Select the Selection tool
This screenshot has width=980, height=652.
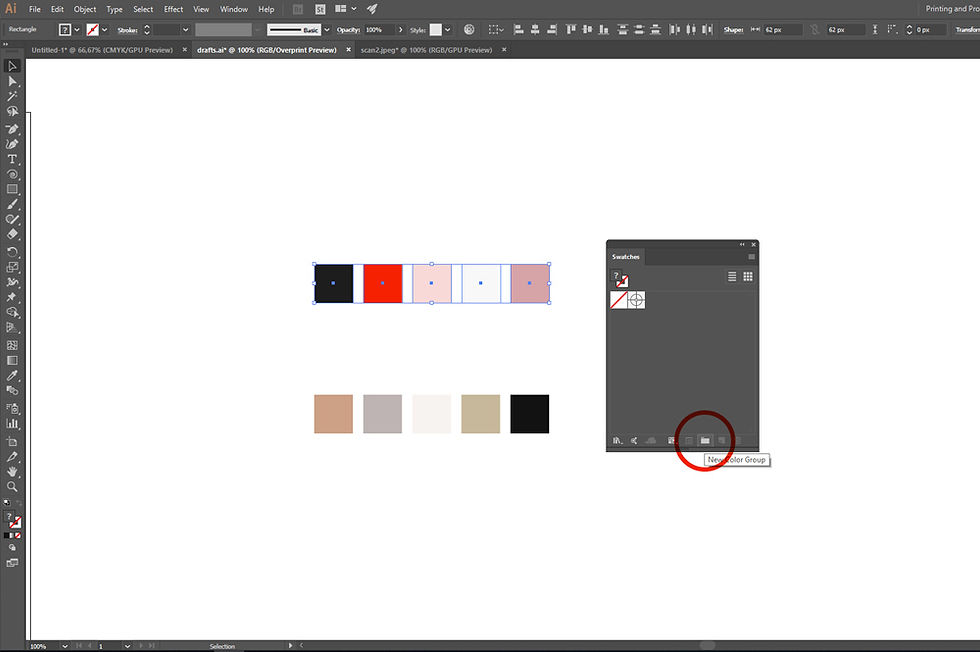(x=13, y=65)
